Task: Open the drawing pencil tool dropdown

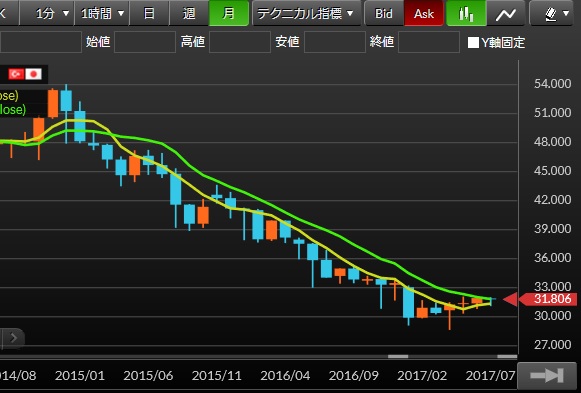Action: pyautogui.click(x=551, y=13)
